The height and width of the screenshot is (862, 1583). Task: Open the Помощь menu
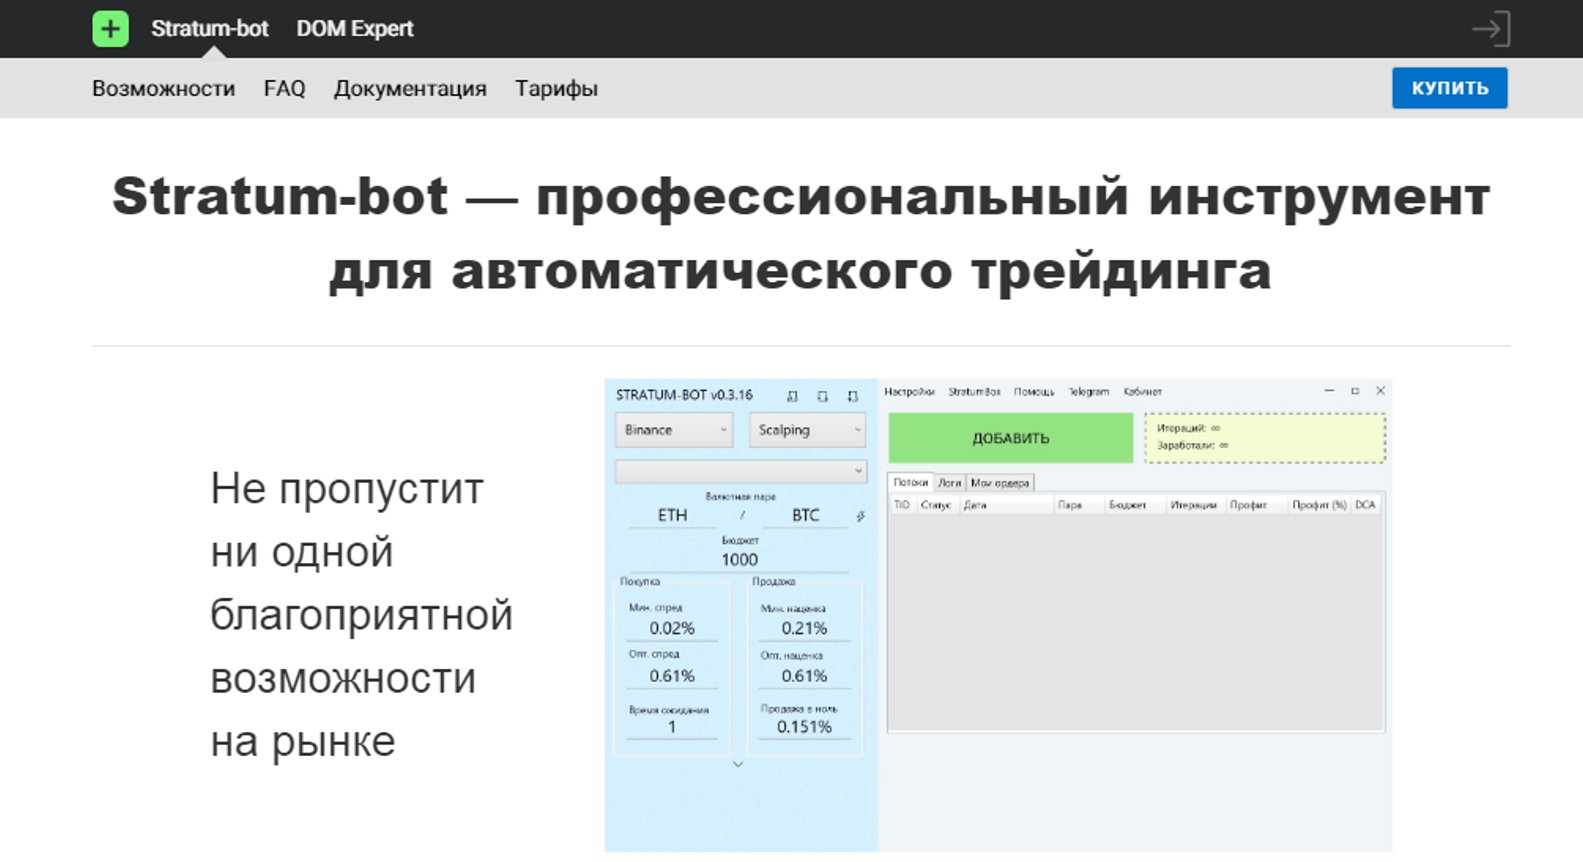(1034, 392)
